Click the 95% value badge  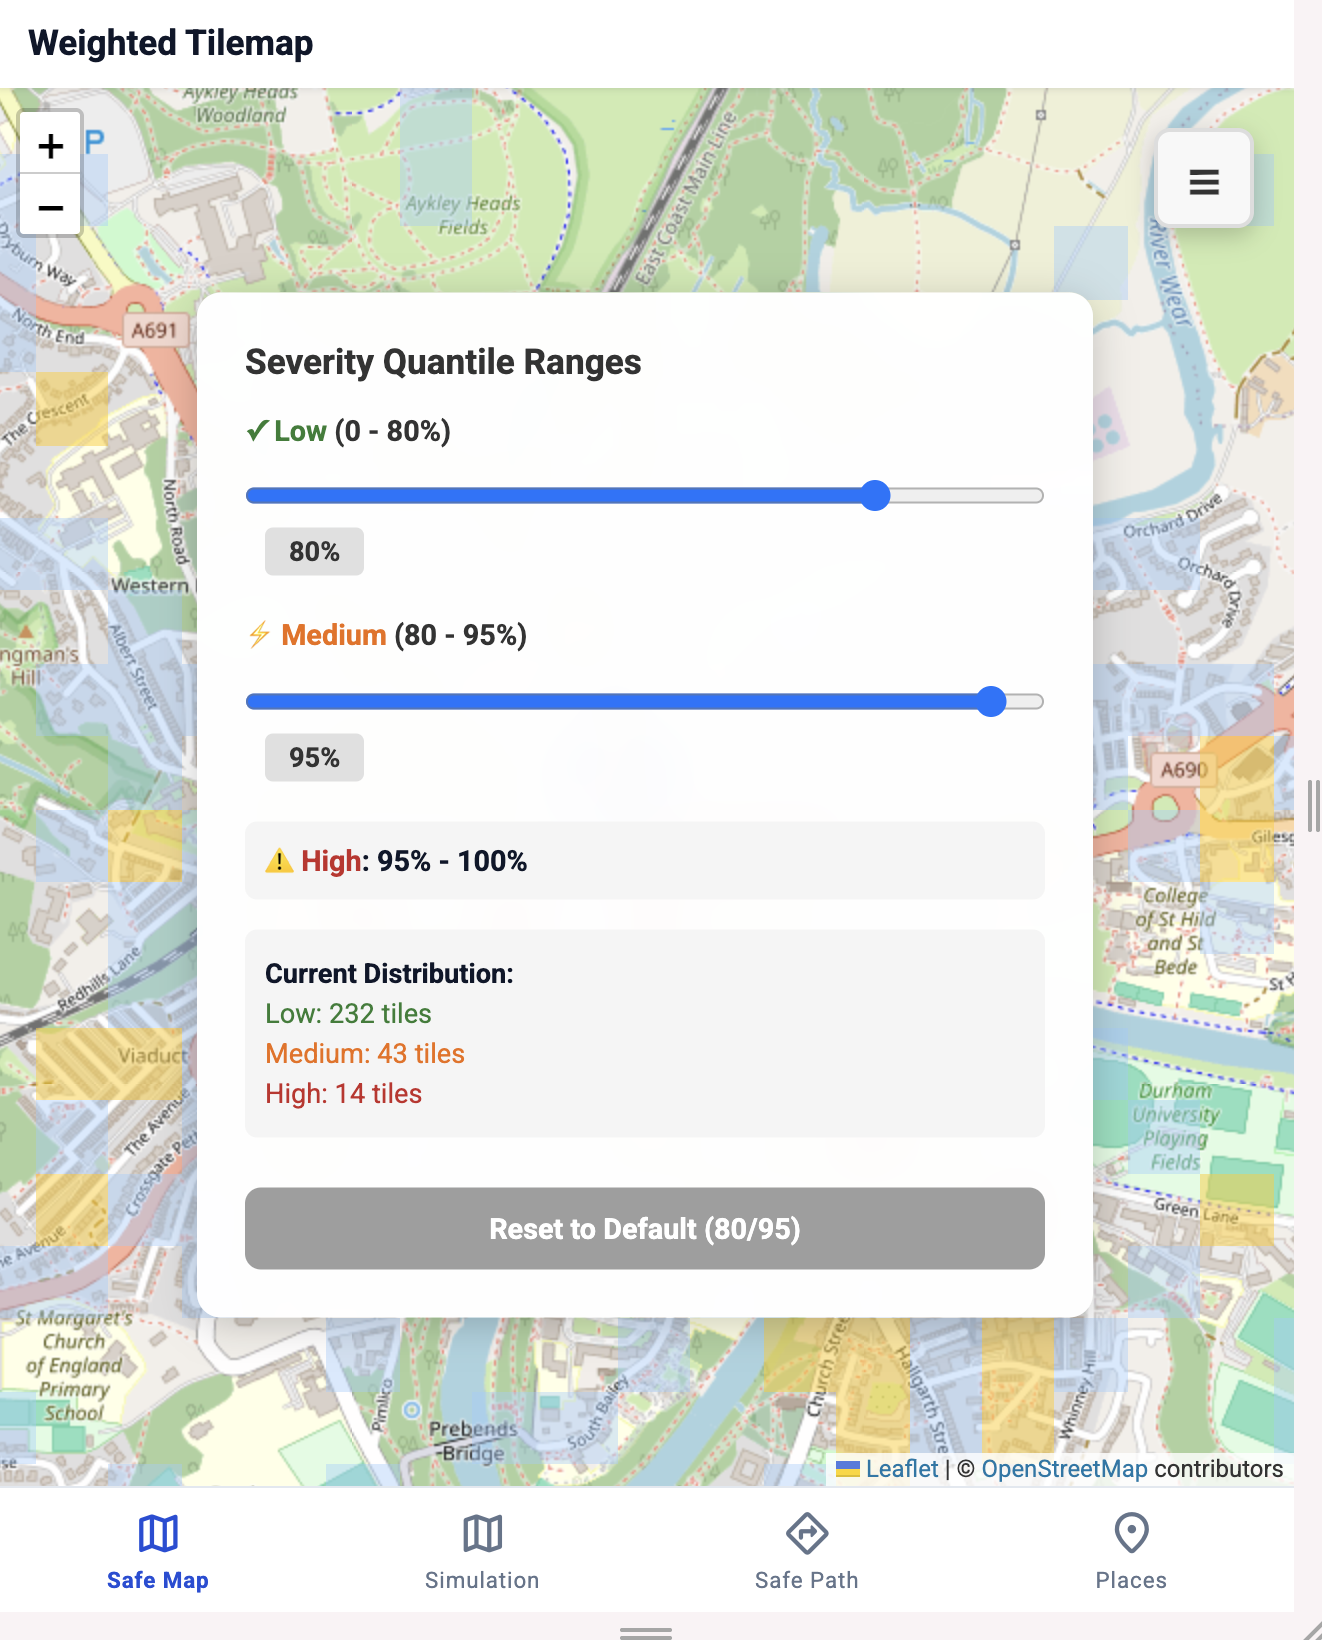coord(314,758)
